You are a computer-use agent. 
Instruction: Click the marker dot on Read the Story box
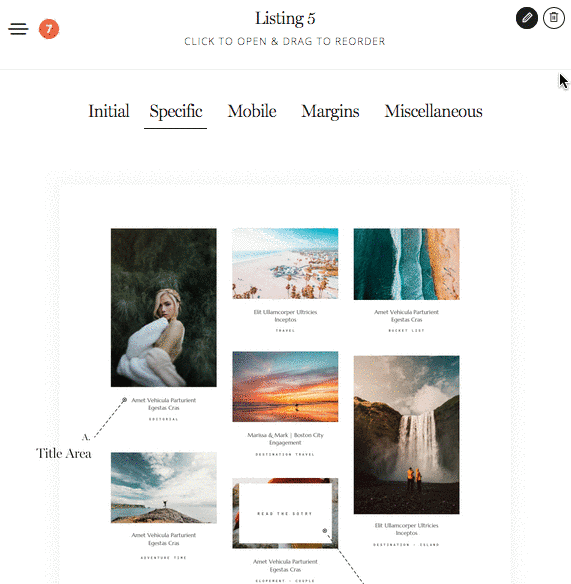(x=324, y=530)
